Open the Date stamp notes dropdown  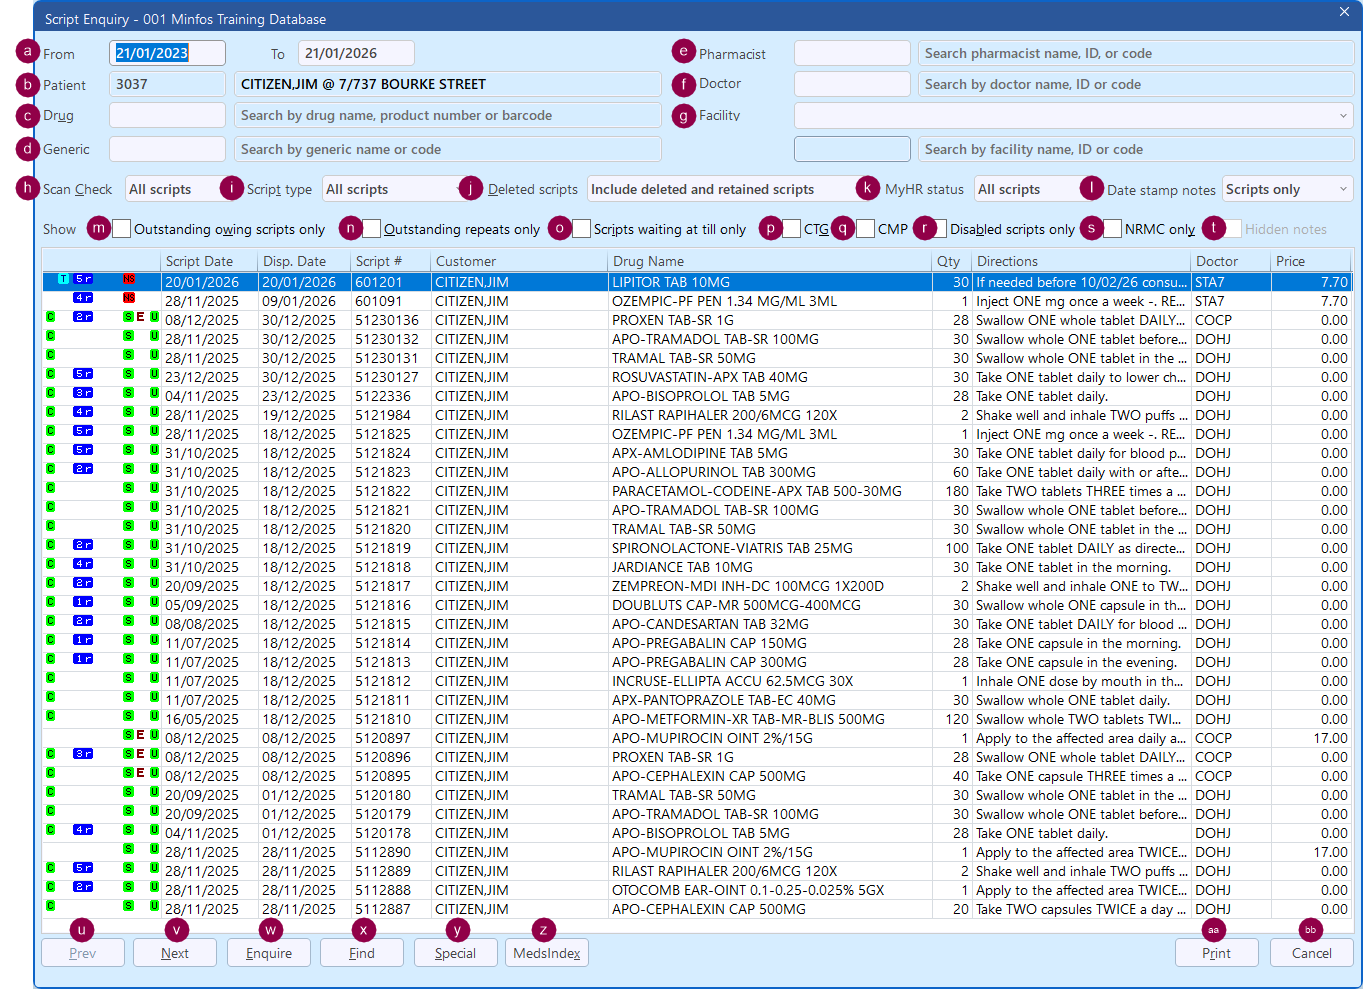coord(1287,189)
